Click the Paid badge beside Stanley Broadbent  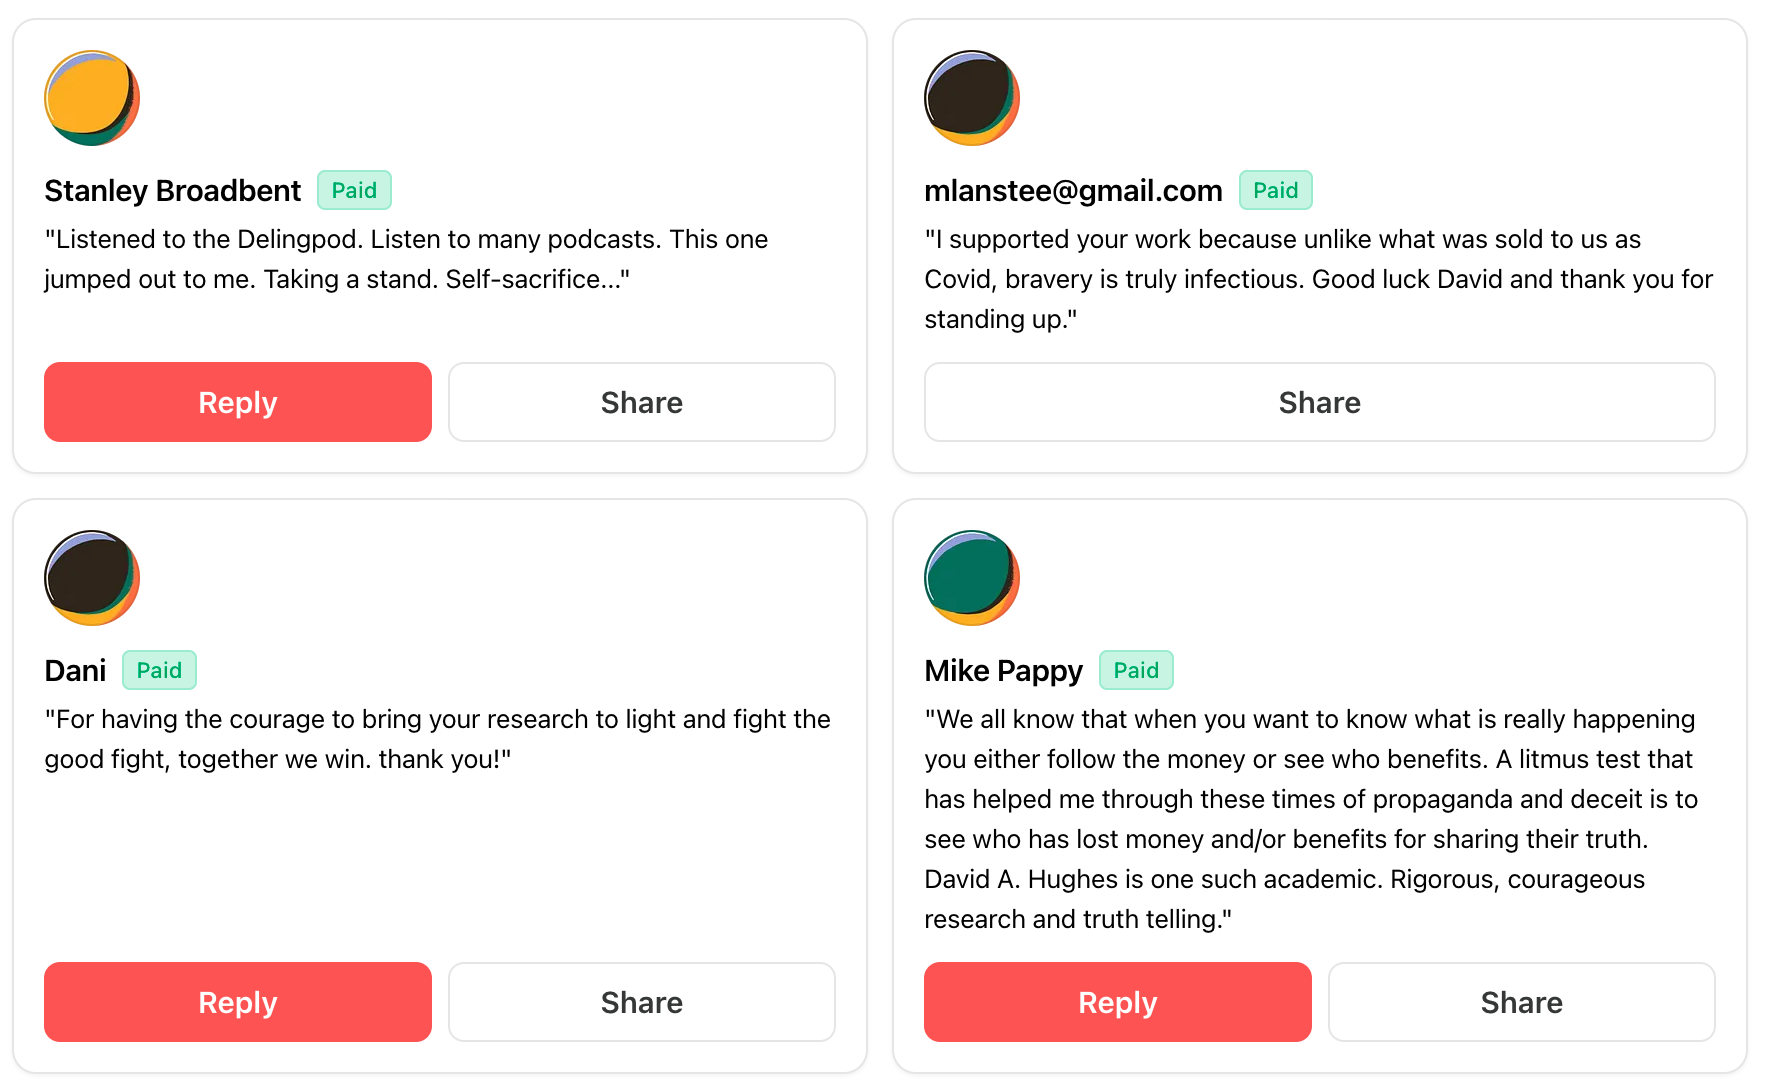(x=354, y=190)
